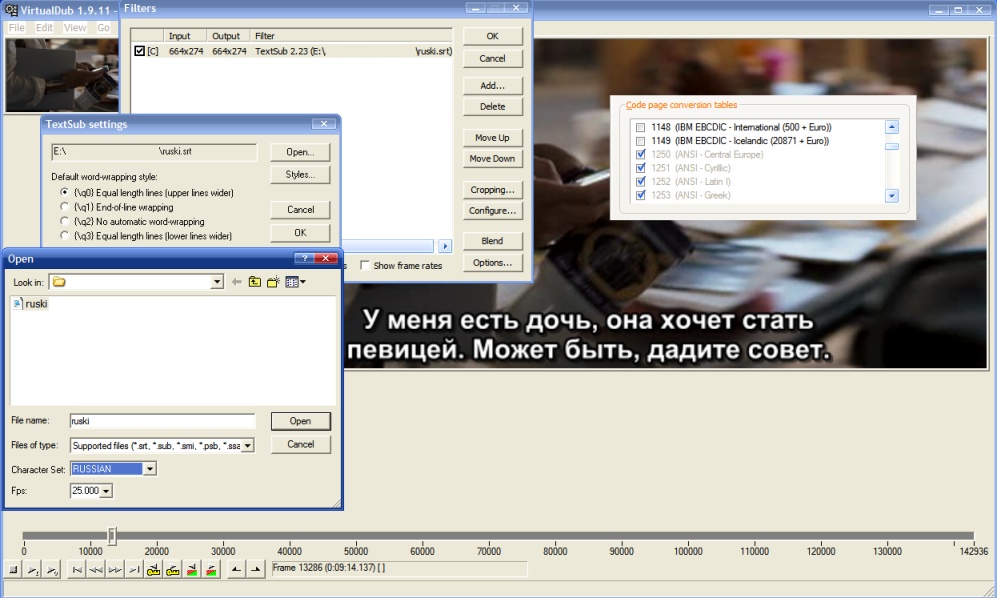
Task: Click the Stop playback button
Action: click(13, 569)
